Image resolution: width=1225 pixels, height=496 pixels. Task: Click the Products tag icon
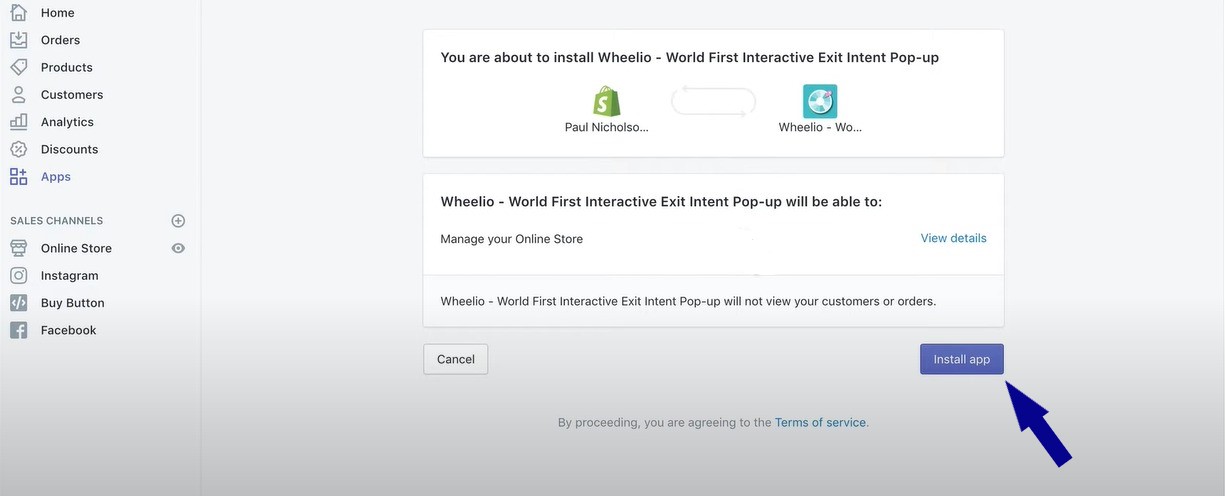pos(18,67)
